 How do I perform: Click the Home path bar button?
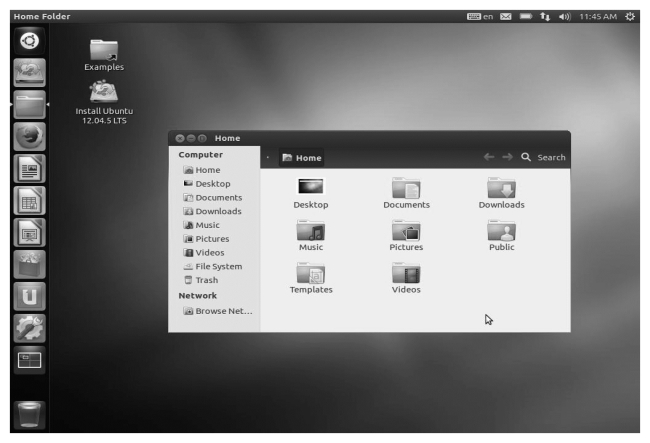302,158
